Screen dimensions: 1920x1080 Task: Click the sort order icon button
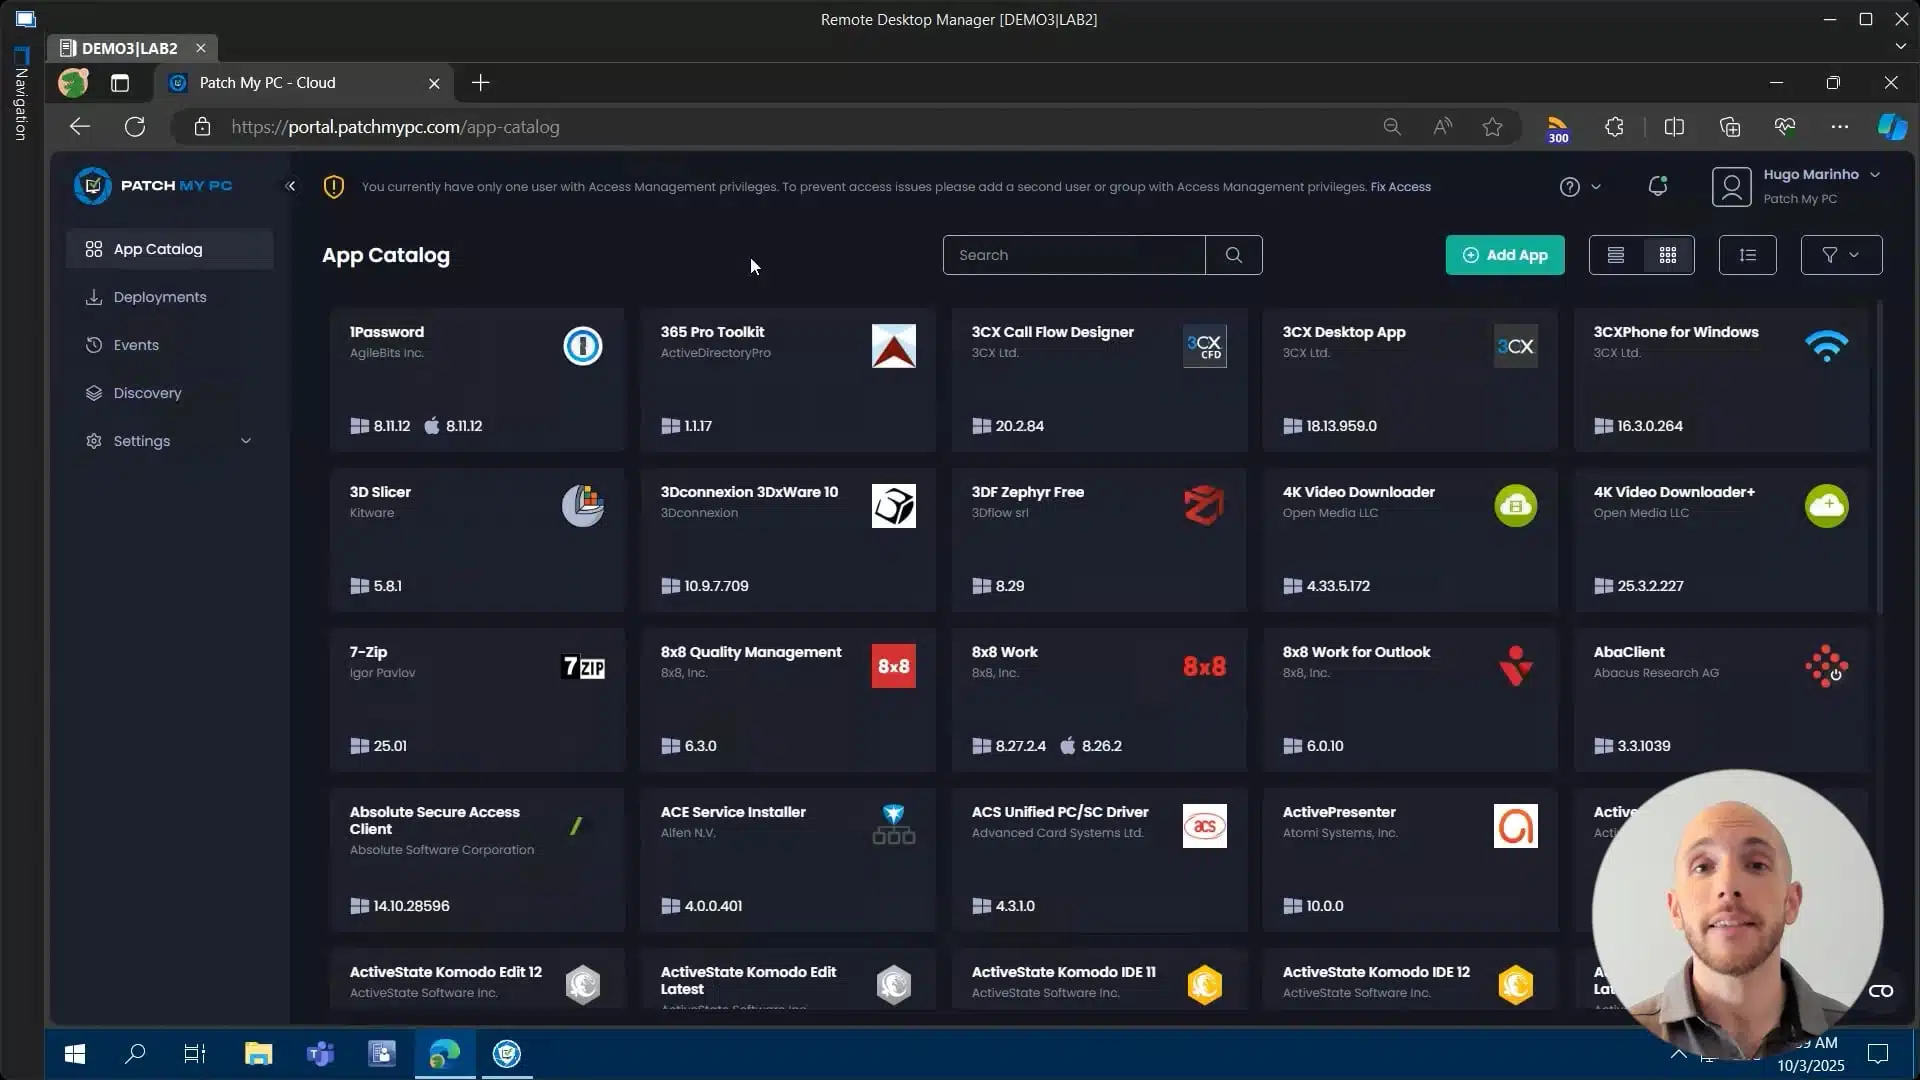[x=1747, y=255]
